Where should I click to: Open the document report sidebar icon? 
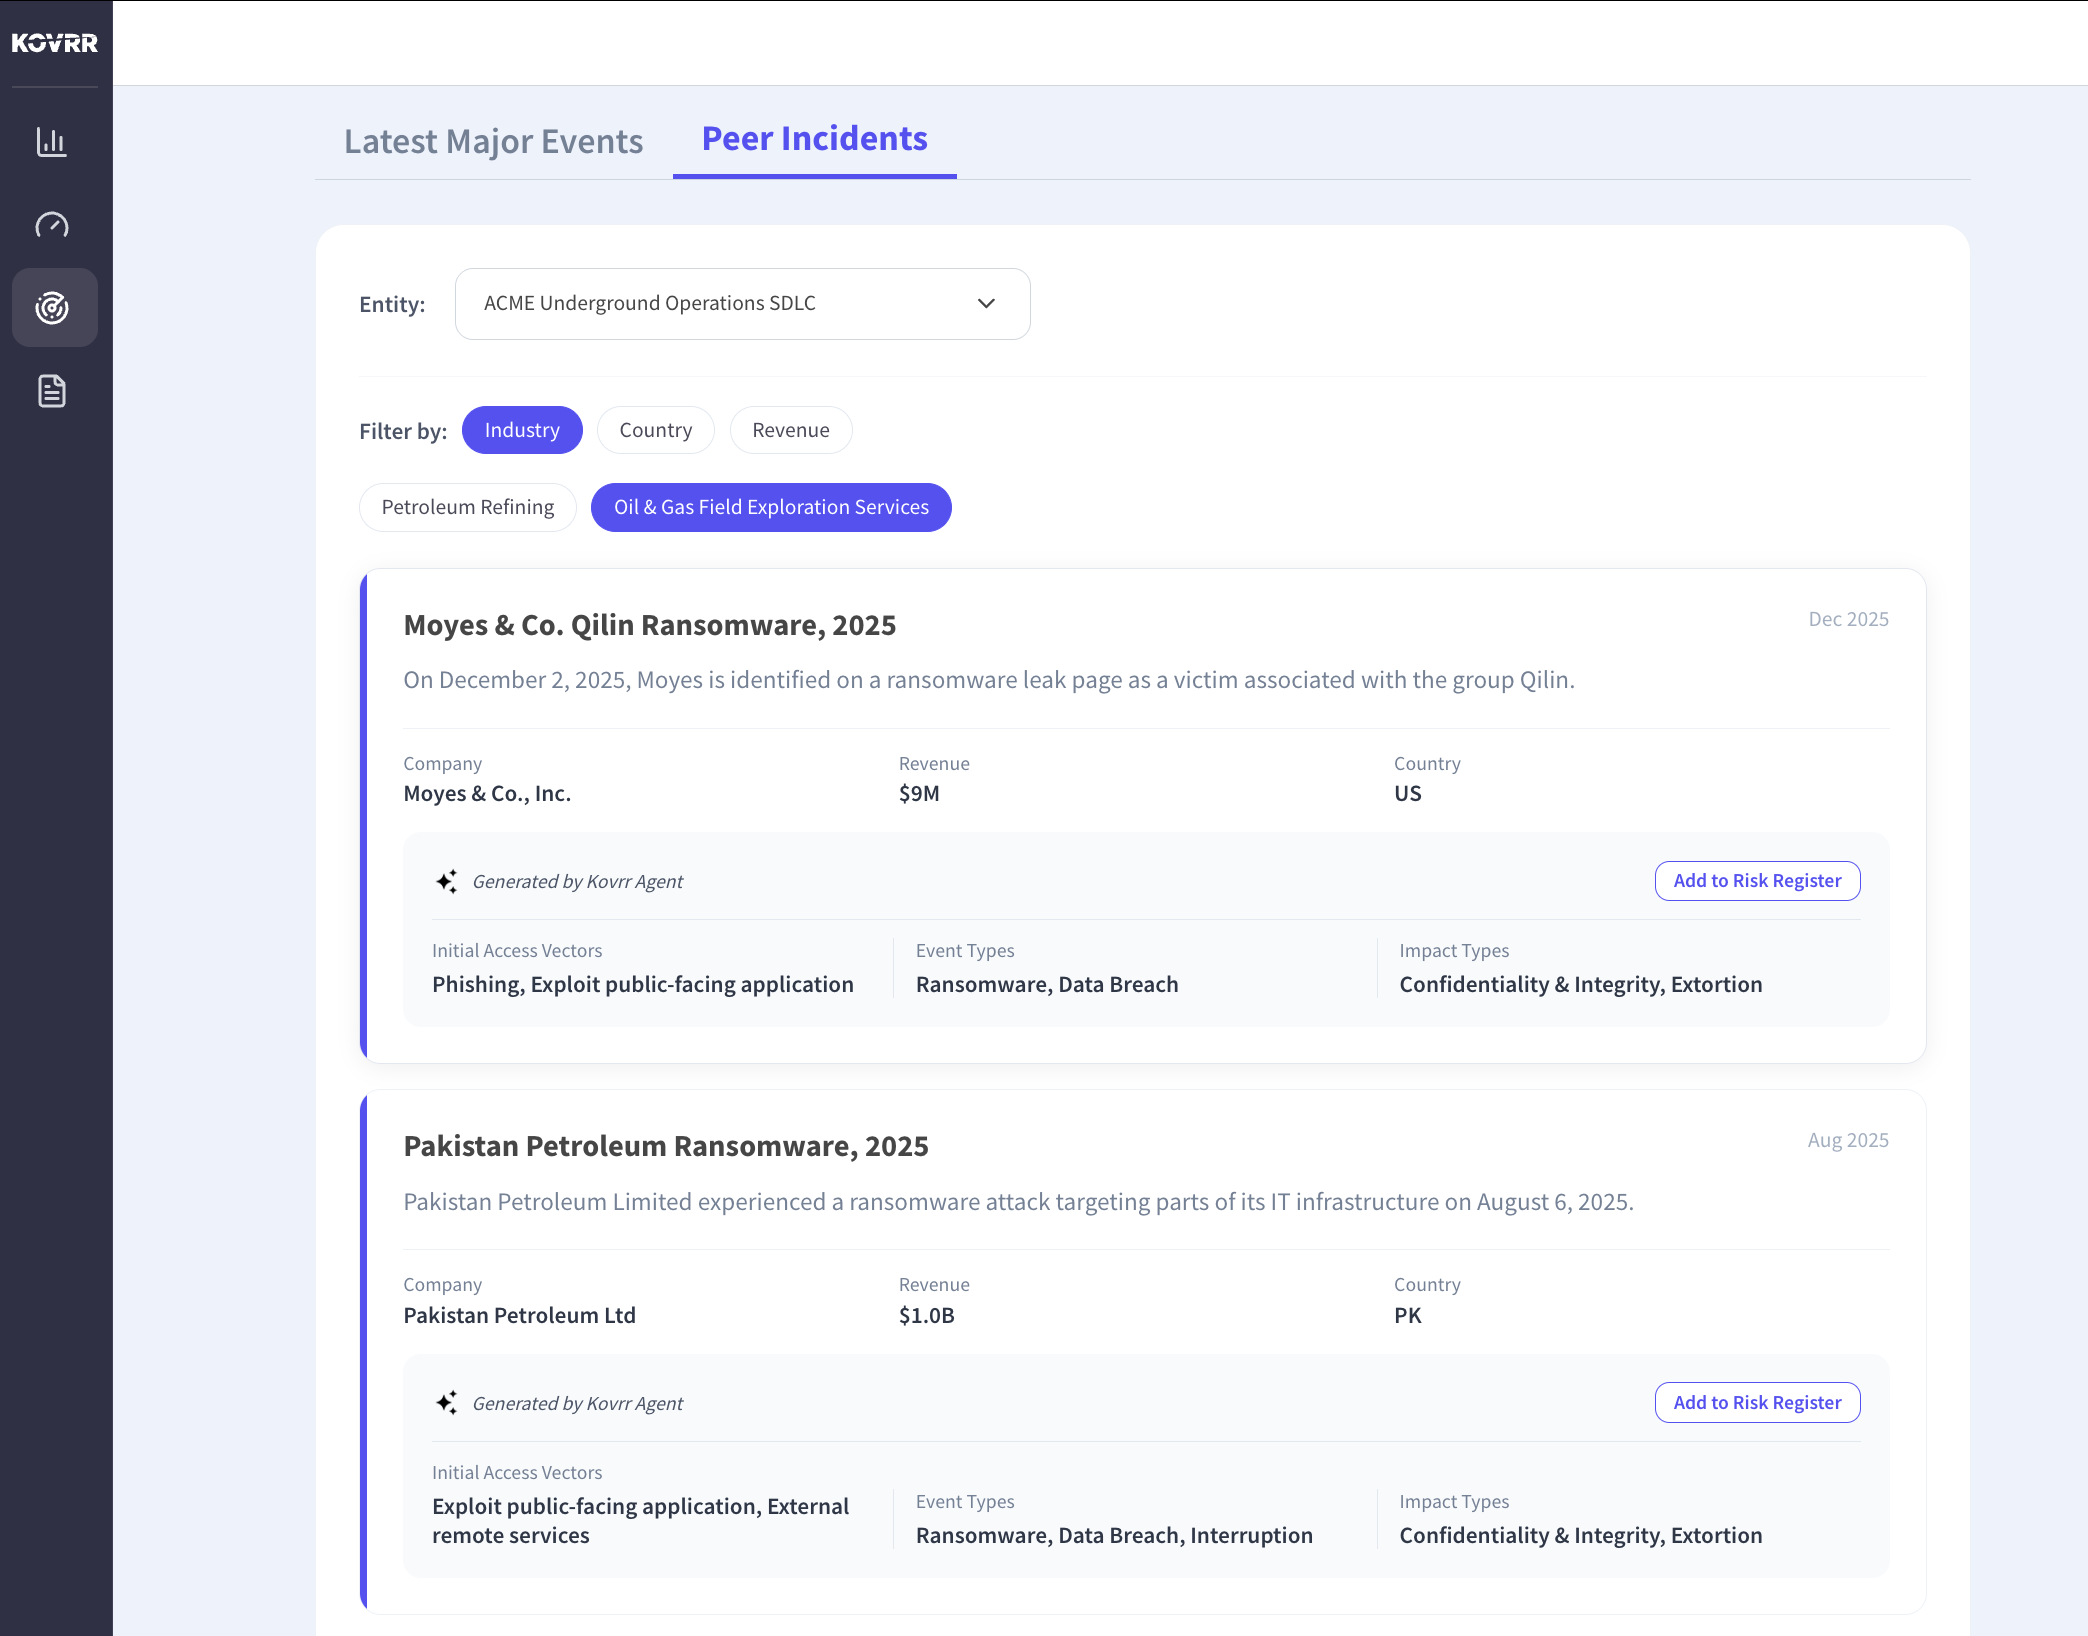[x=52, y=391]
